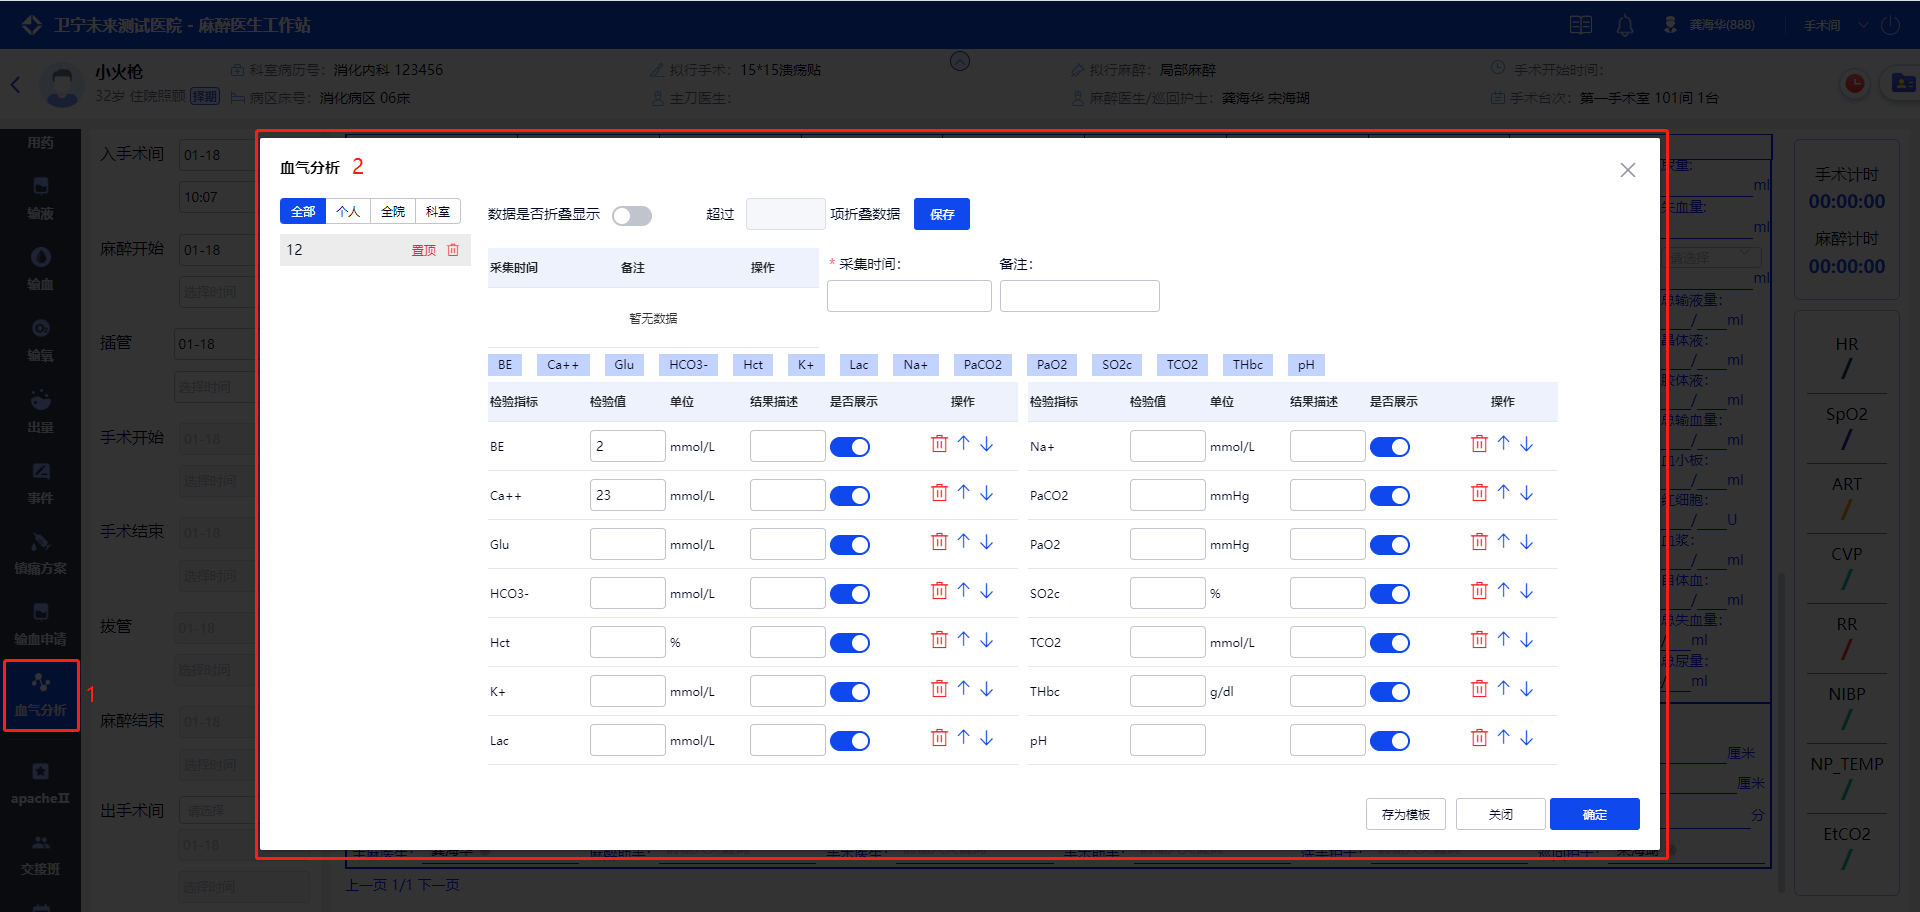Image resolution: width=1920 pixels, height=912 pixels.
Task: Move the PaO2 row down
Action: [x=1526, y=542]
